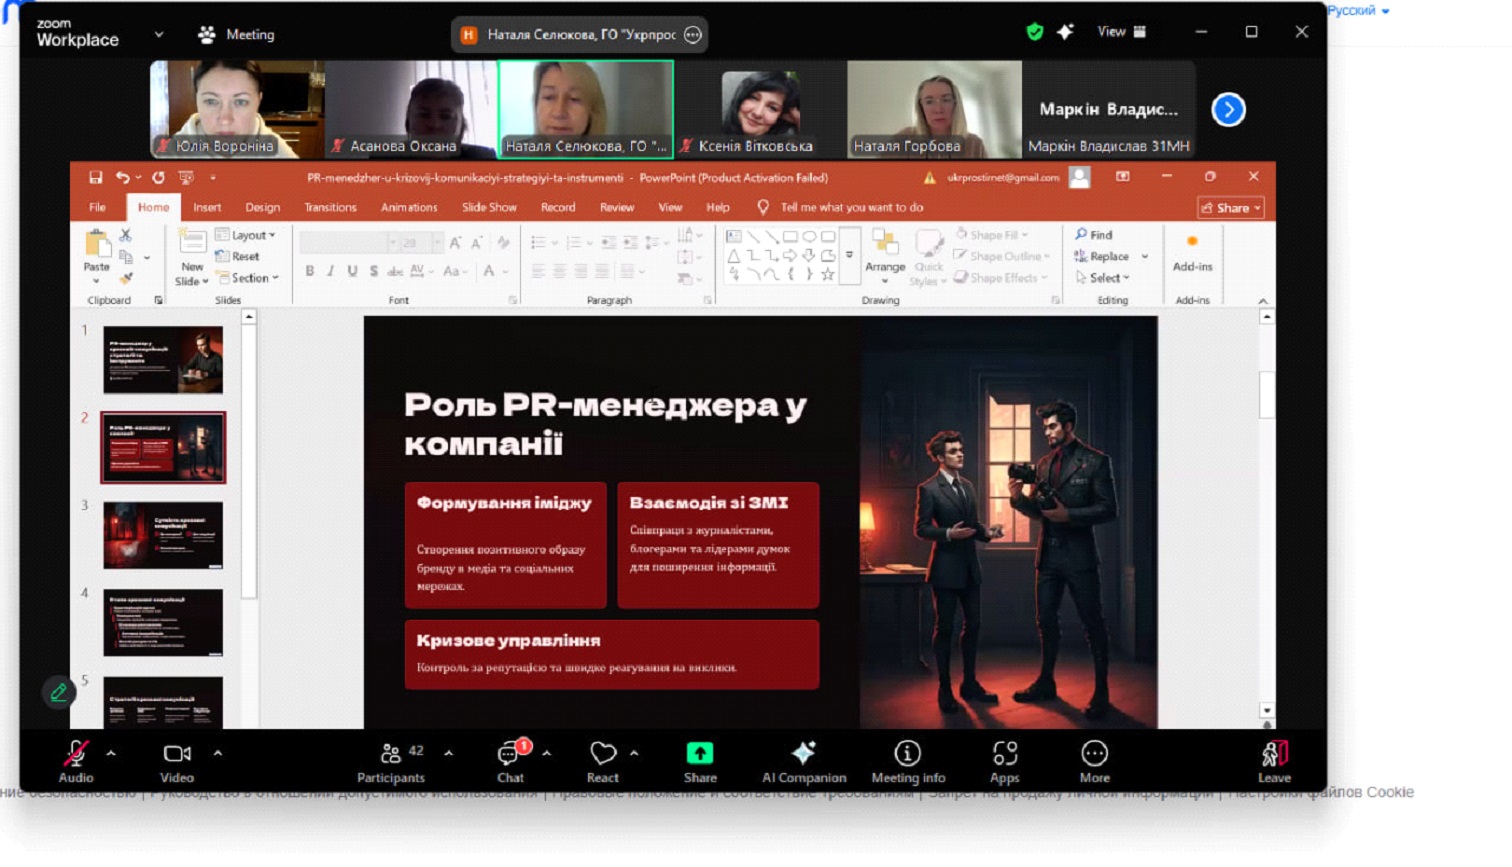The width and height of the screenshot is (1512, 867).
Task: Toggle the annotation pencil button
Action: coord(59,692)
